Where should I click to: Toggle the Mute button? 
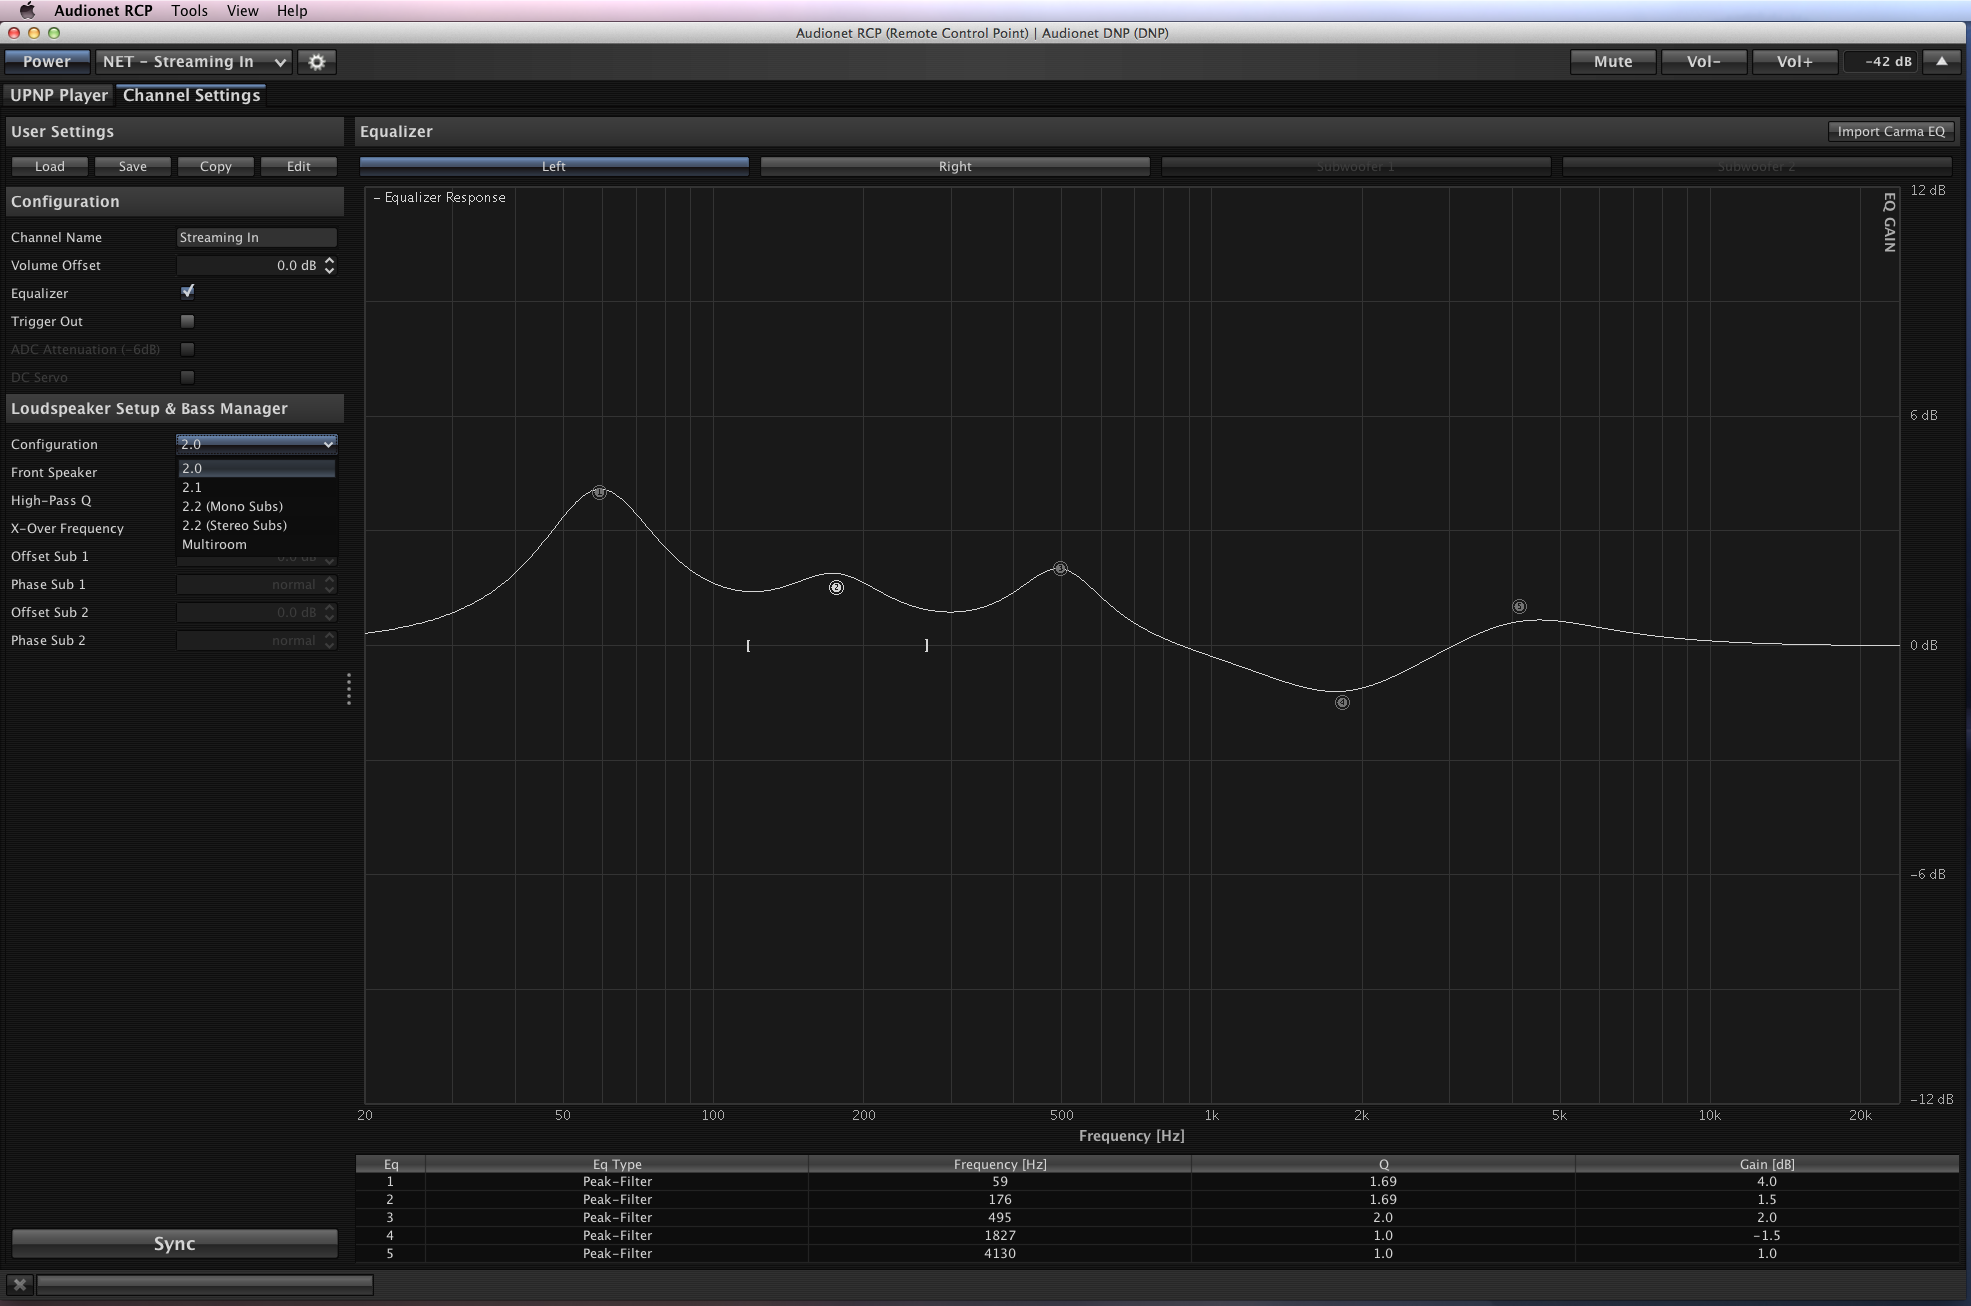coord(1612,62)
